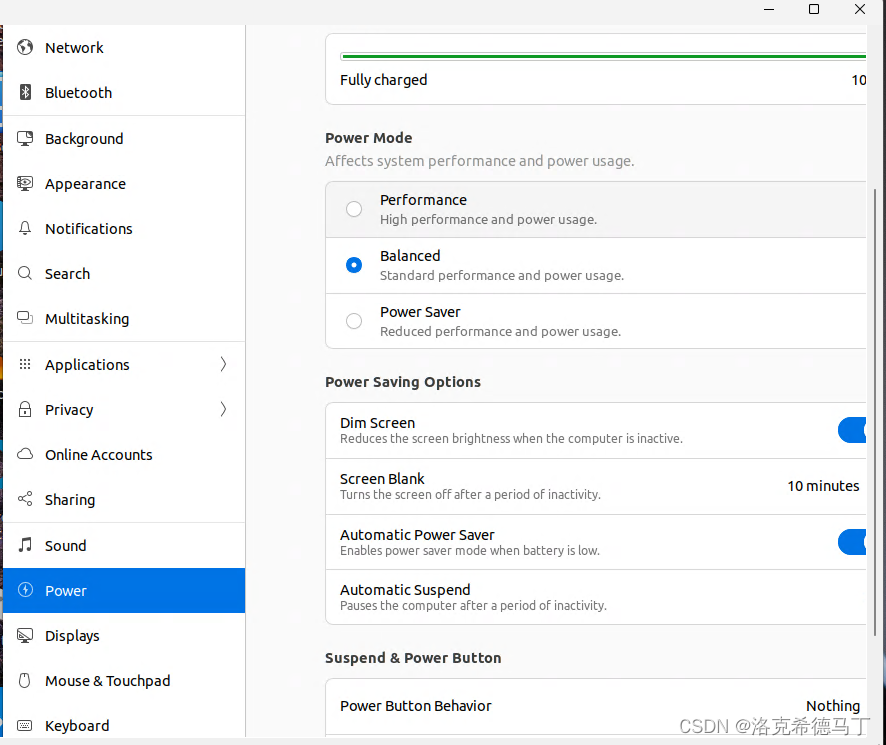This screenshot has width=886, height=745.
Task: Click the Network globe icon
Action: coord(25,47)
